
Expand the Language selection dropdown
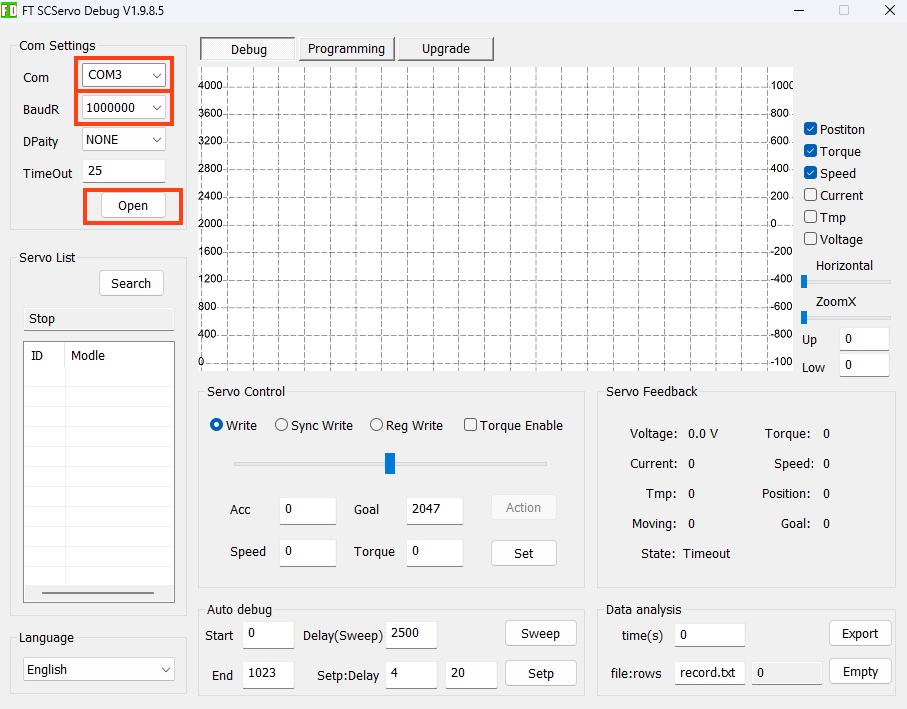point(98,670)
